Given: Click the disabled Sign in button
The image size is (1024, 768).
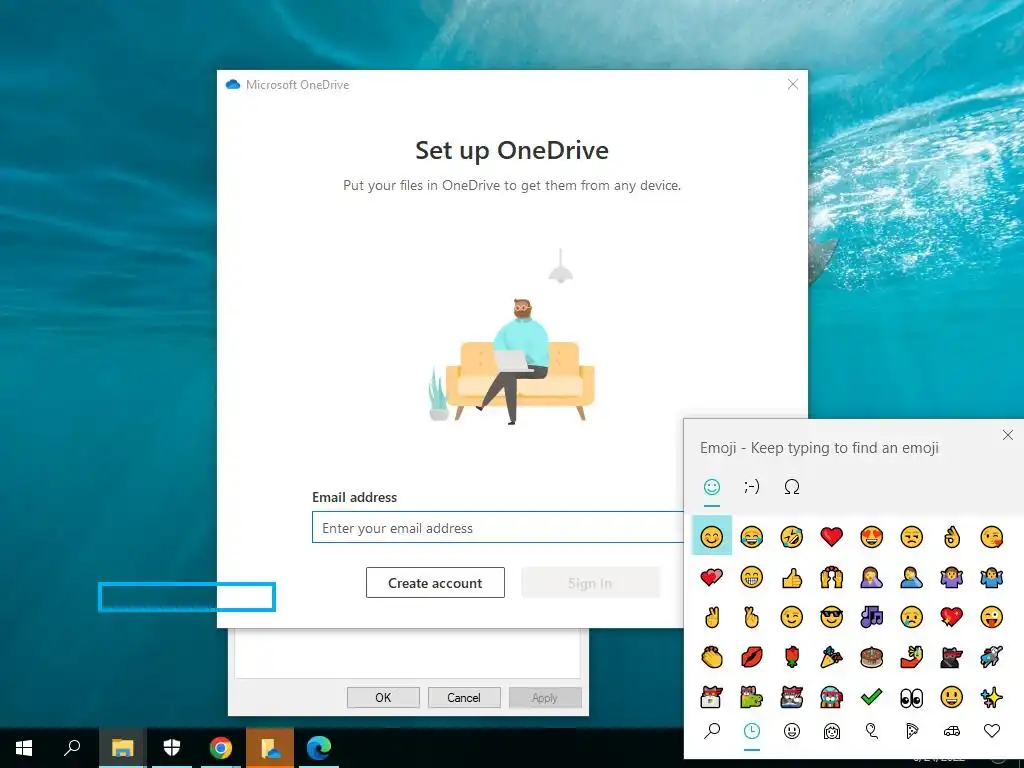Looking at the screenshot, I should click(590, 583).
